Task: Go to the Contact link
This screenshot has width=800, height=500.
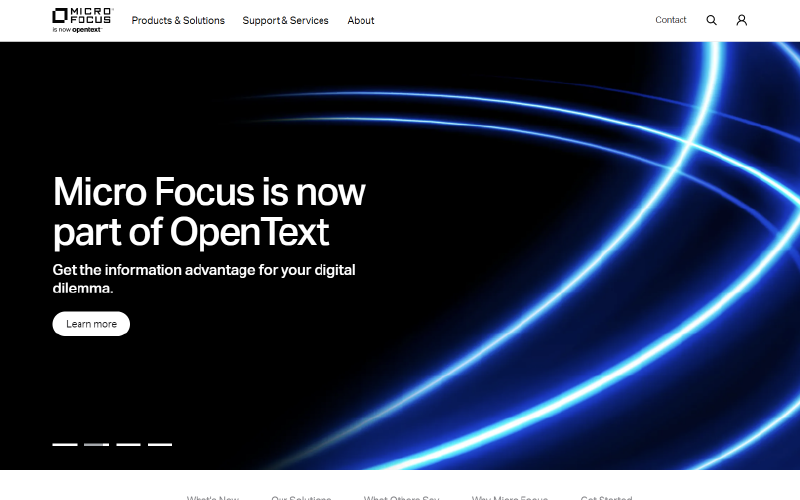Action: click(670, 20)
